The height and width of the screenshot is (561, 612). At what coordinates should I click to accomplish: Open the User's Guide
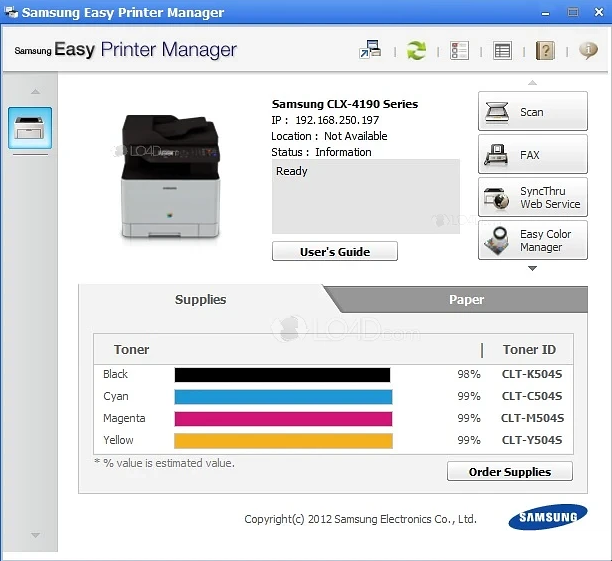tap(334, 252)
